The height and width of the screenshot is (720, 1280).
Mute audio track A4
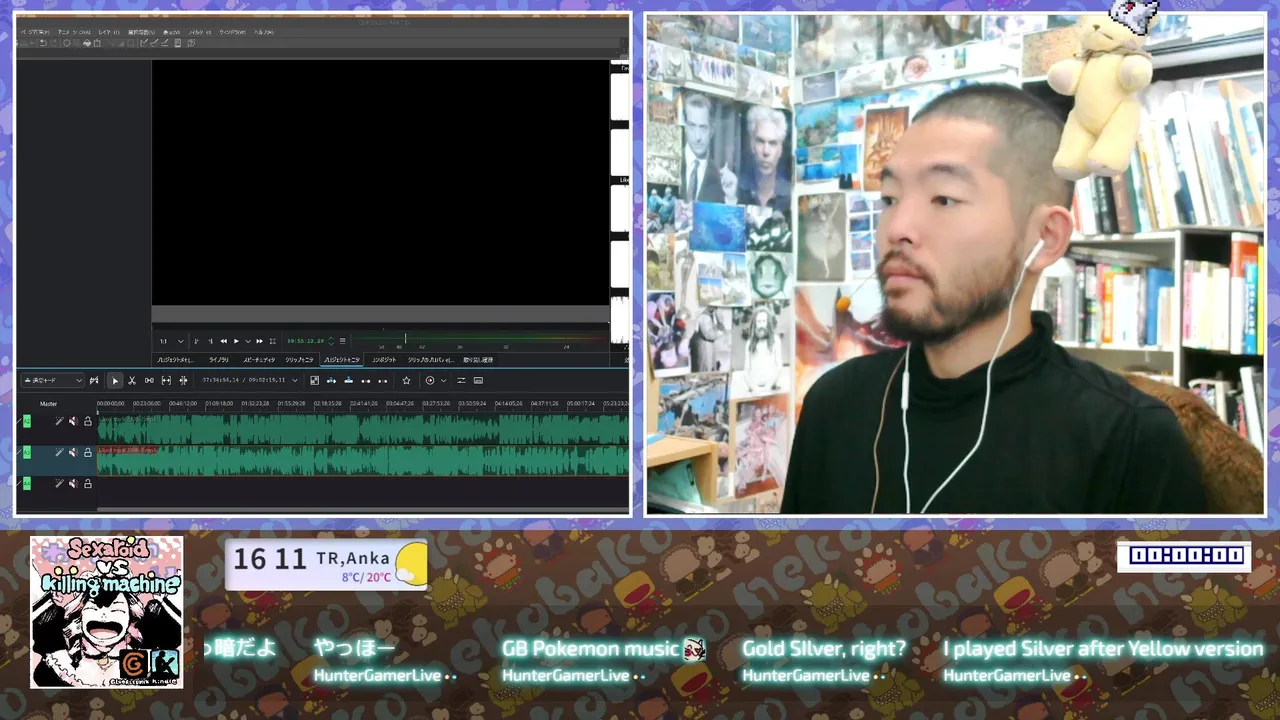[73, 484]
